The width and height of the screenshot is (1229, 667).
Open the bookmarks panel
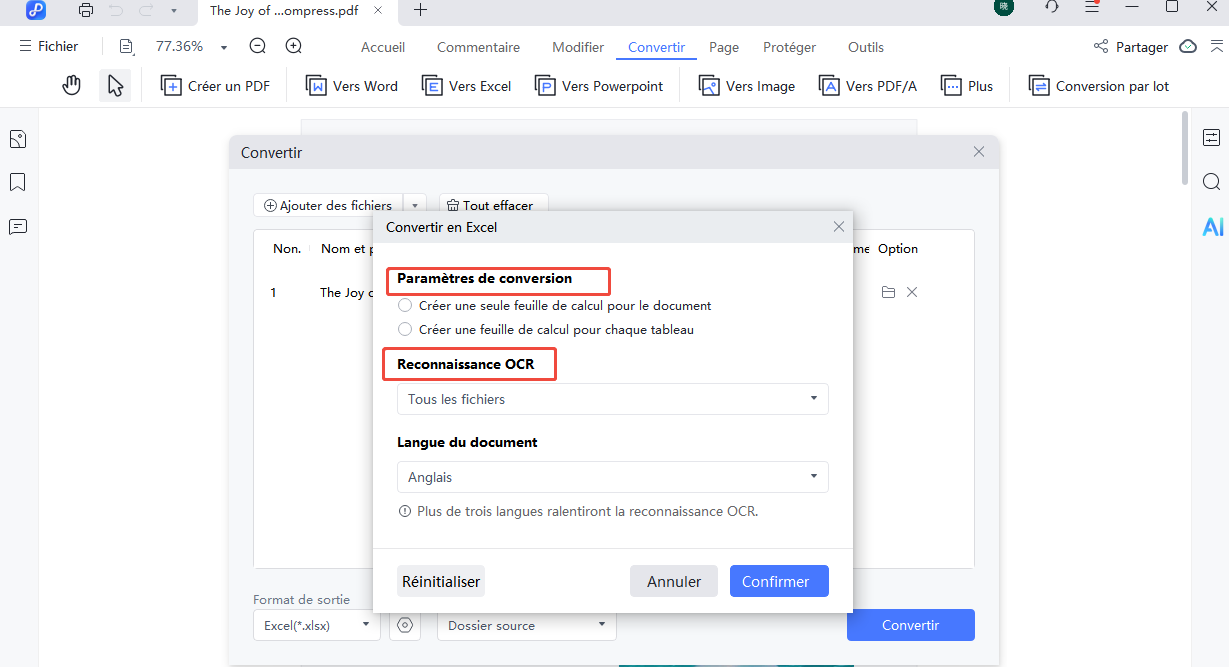(18, 183)
